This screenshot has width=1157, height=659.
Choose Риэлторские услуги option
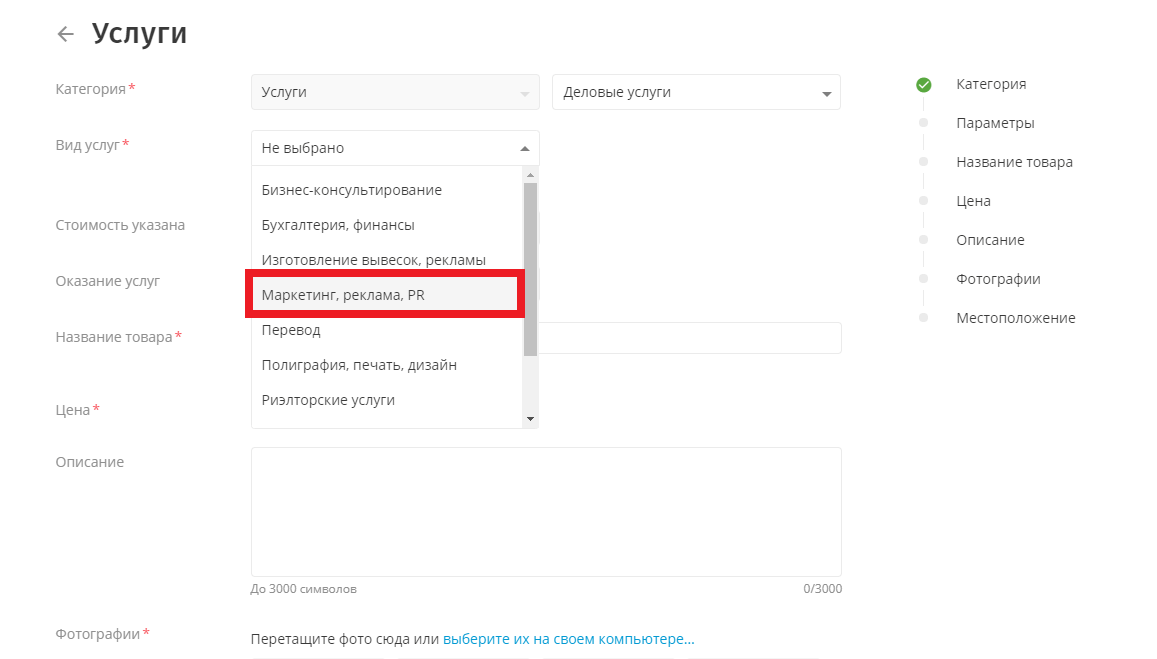(x=328, y=400)
